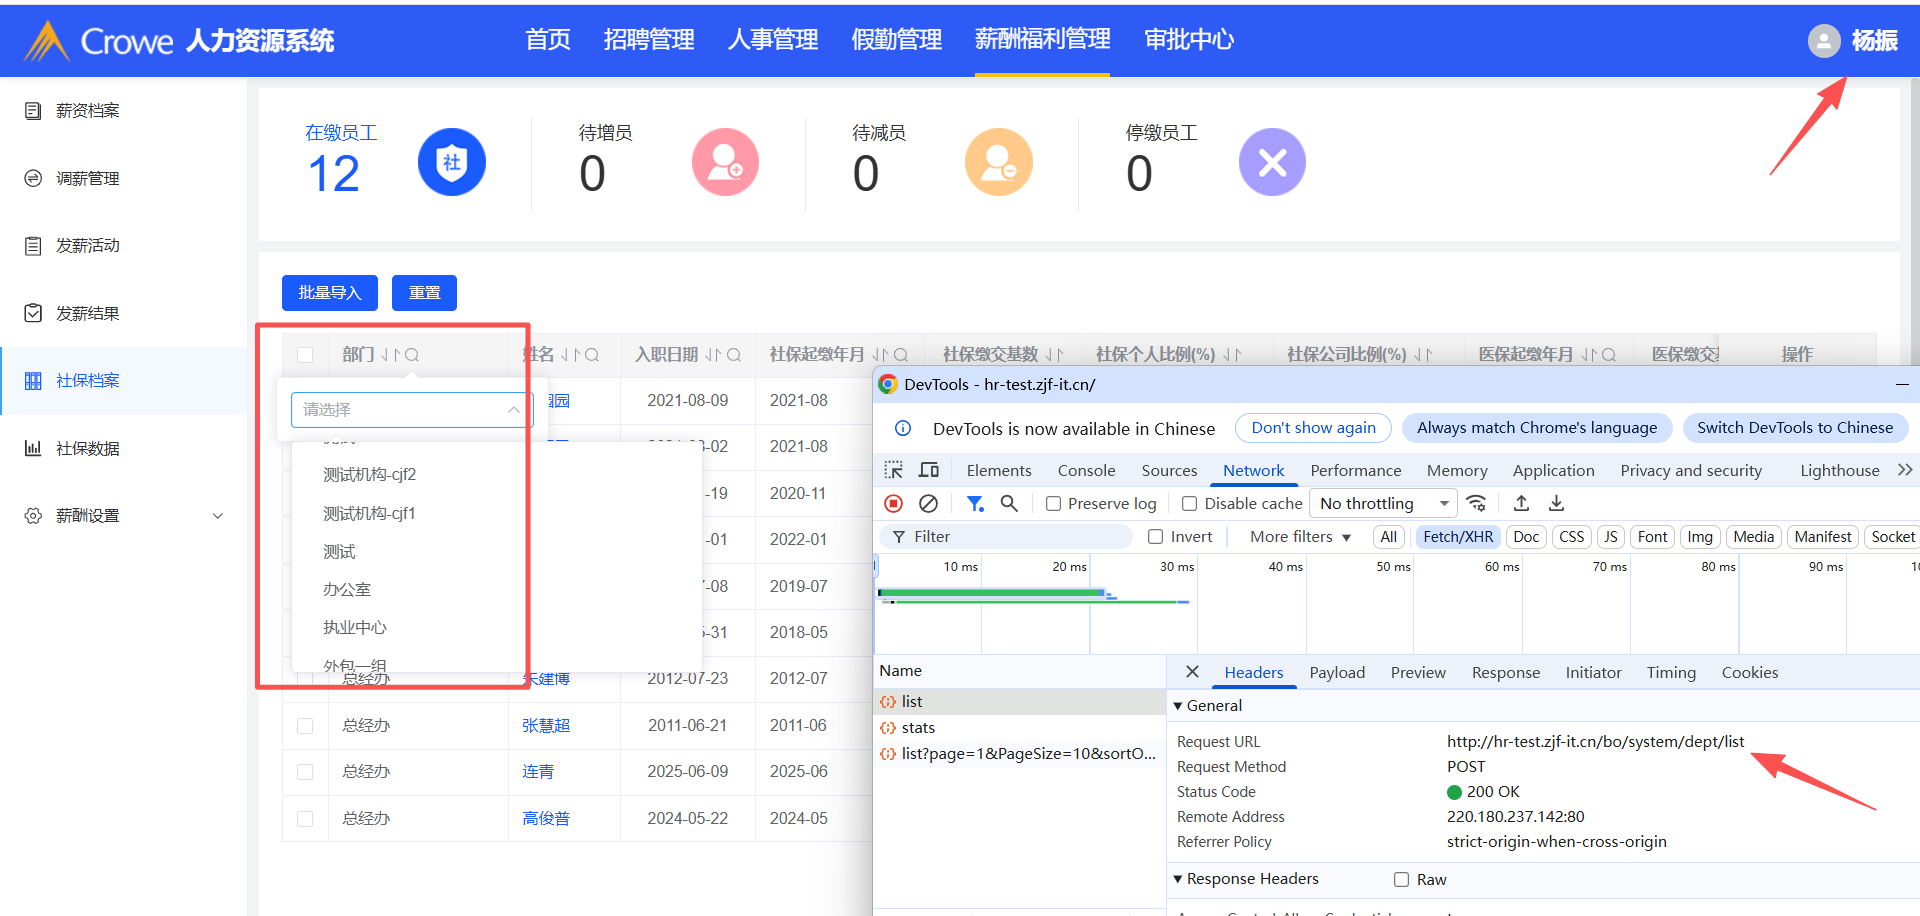This screenshot has height=916, width=1920.
Task: Switch to the Payload tab
Action: 1337,673
